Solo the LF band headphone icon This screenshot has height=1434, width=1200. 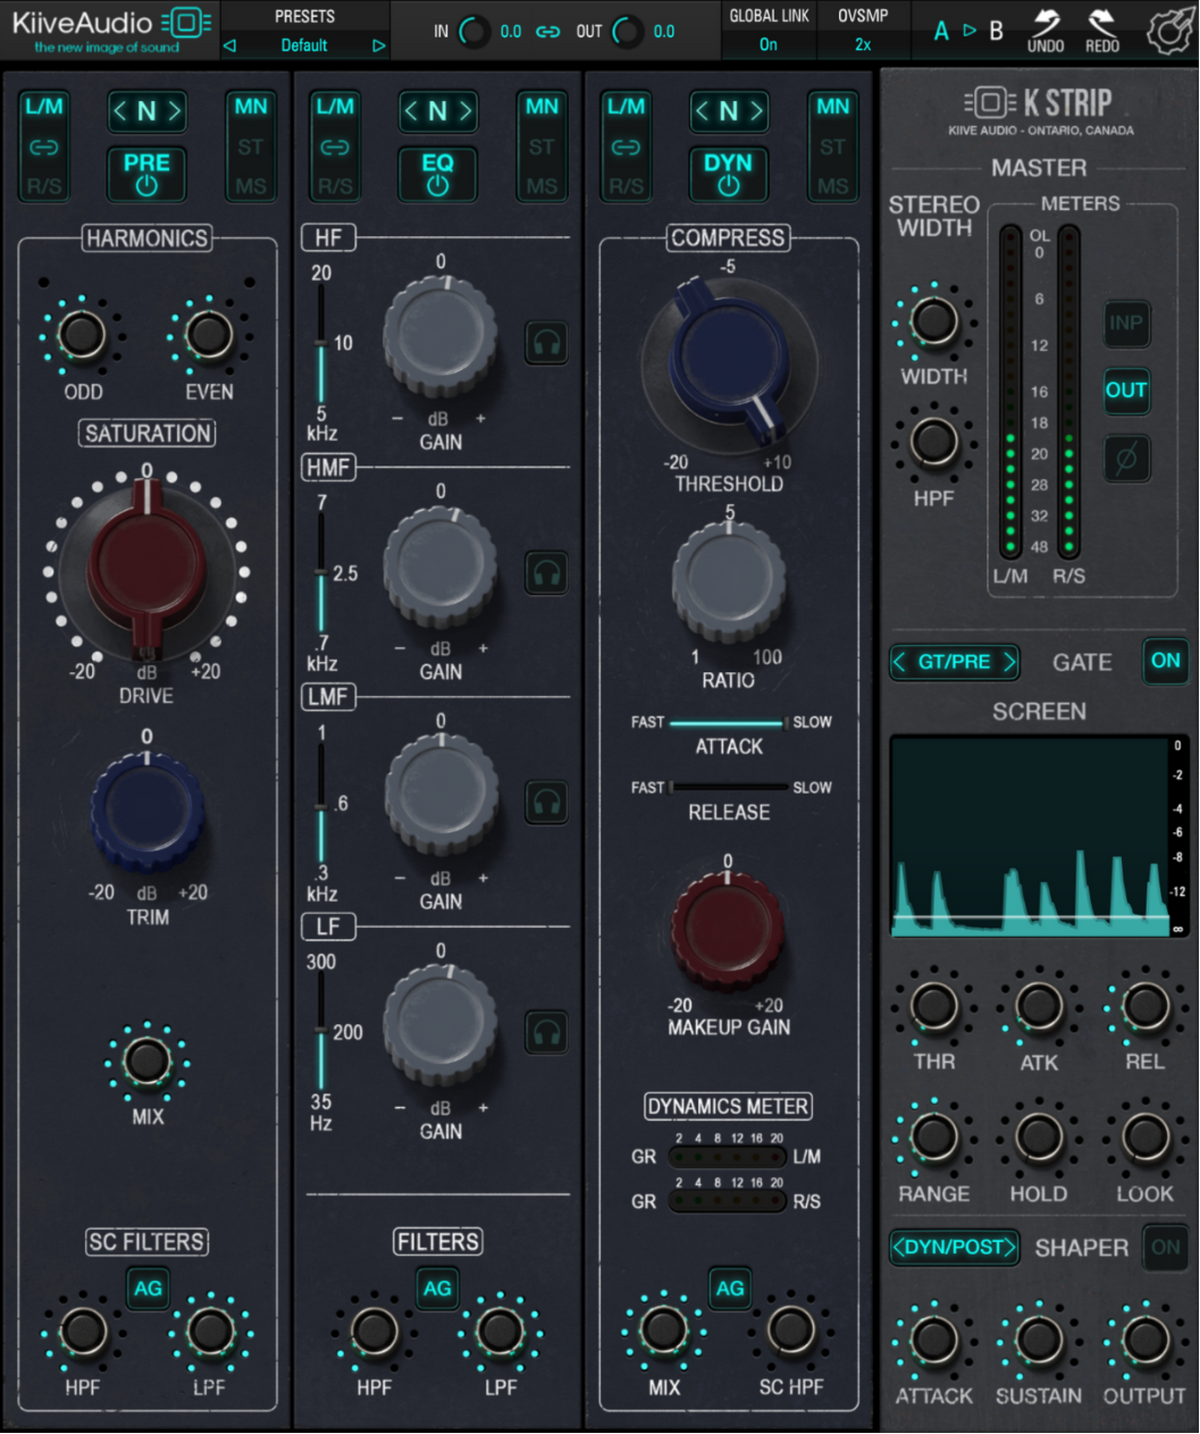click(546, 1032)
